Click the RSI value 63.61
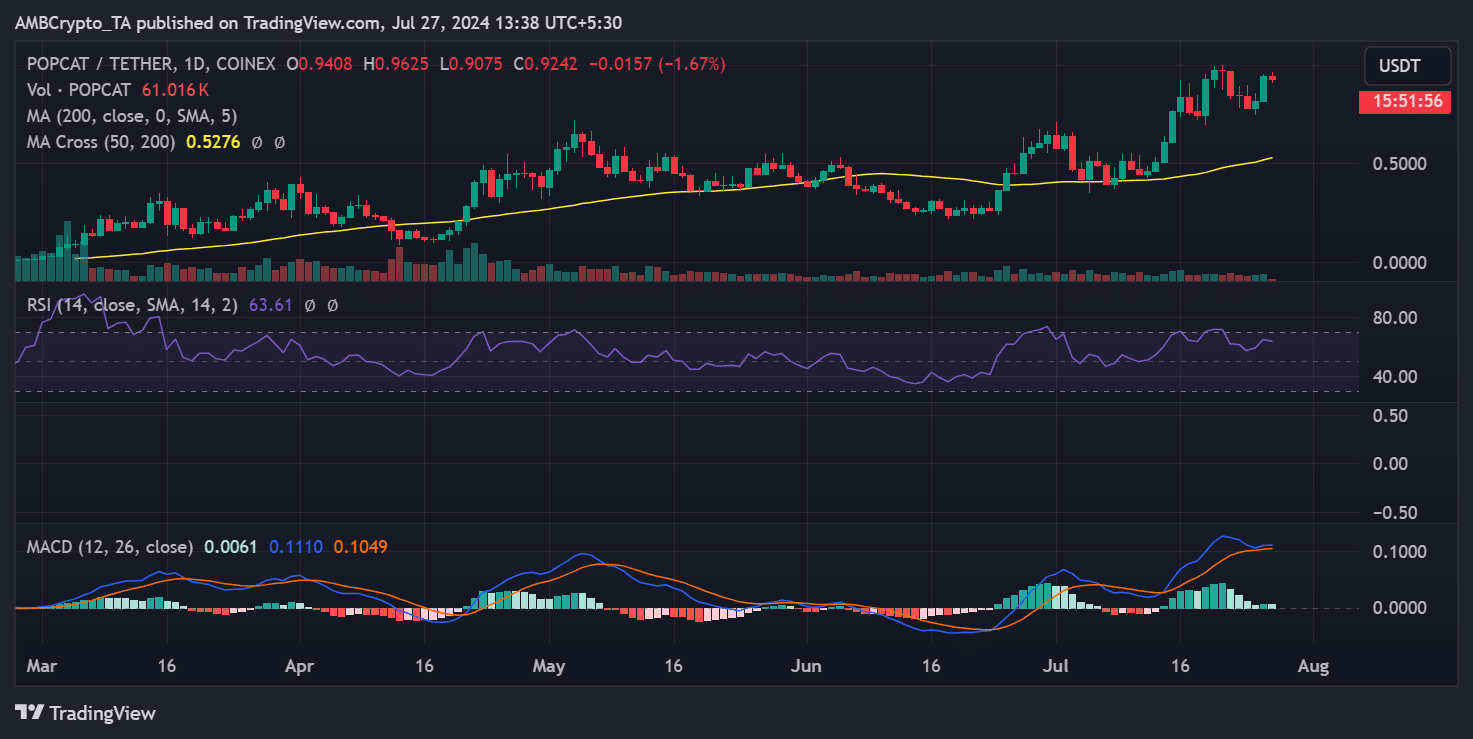The width and height of the screenshot is (1473, 739). (x=270, y=305)
